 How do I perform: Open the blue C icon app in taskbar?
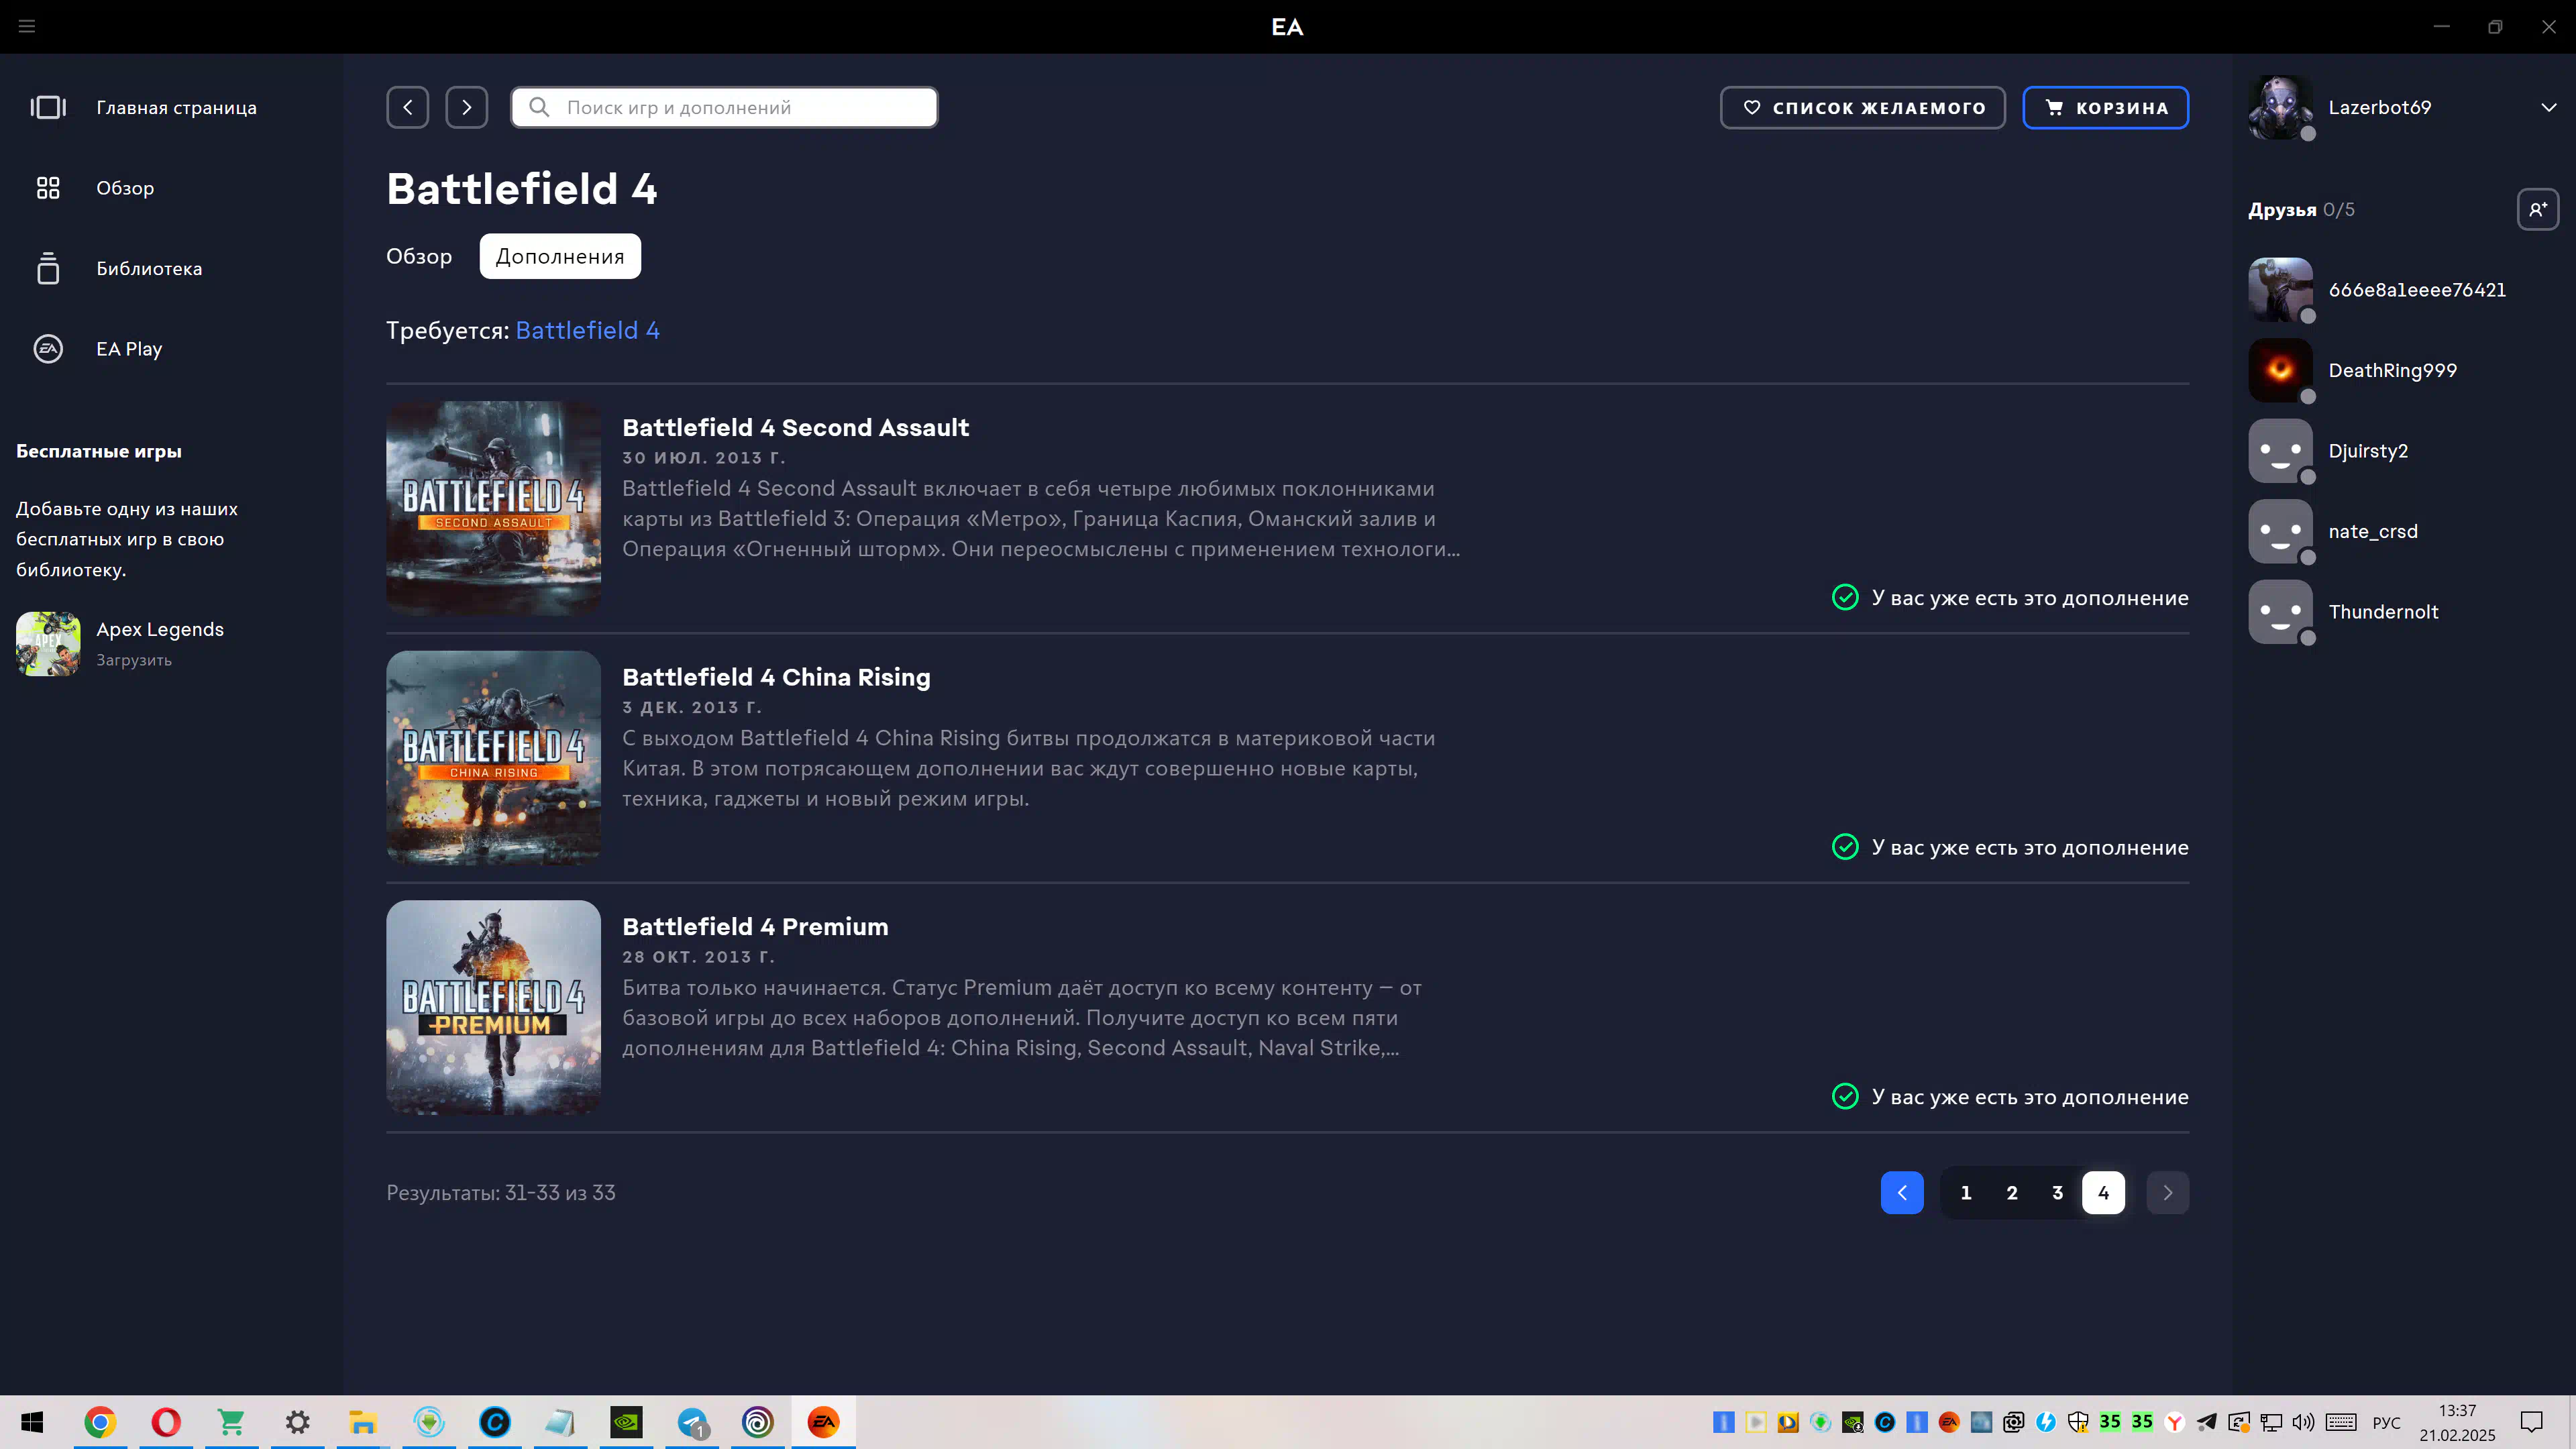point(495,1422)
